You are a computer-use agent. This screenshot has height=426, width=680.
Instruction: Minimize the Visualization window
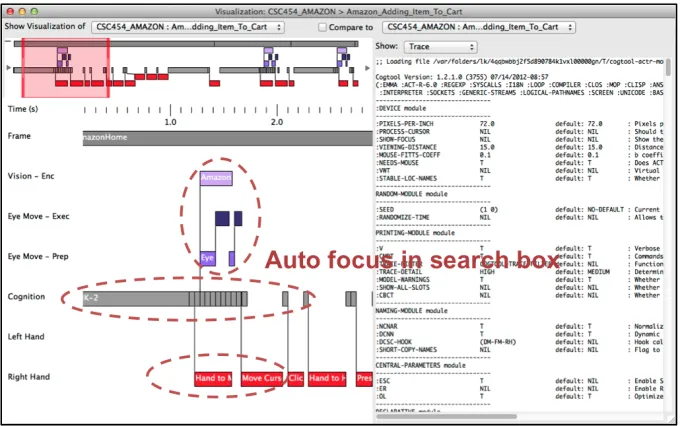click(23, 12)
